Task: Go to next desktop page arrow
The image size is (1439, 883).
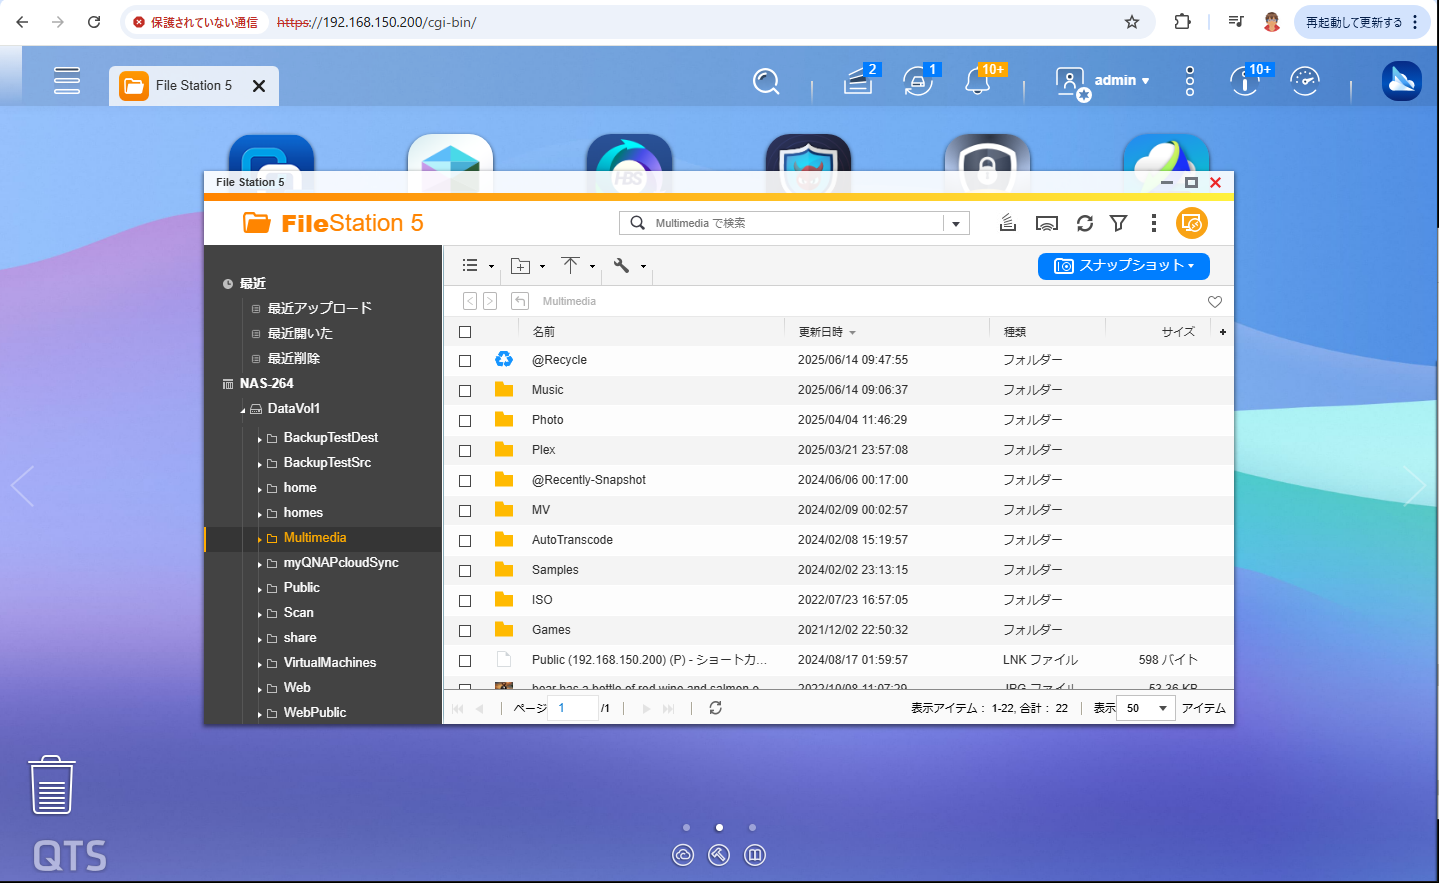Action: pyautogui.click(x=1414, y=486)
